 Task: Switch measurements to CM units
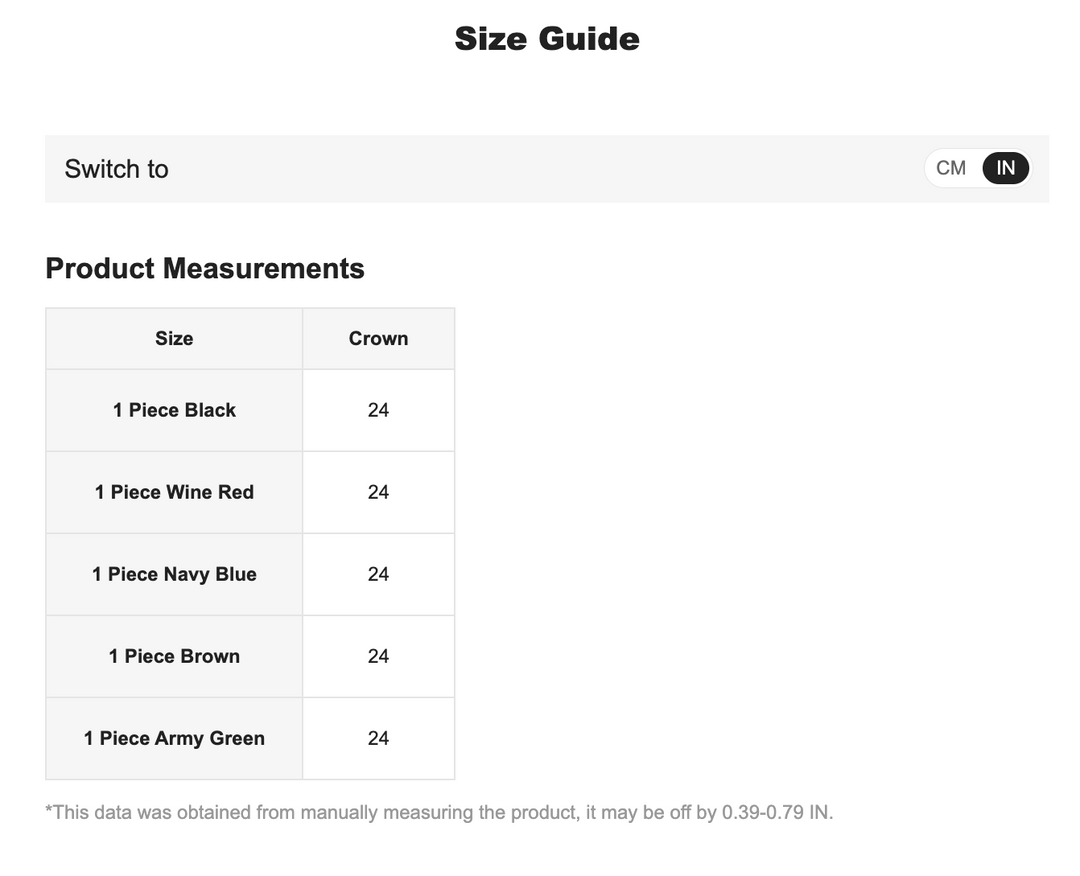[x=951, y=168]
